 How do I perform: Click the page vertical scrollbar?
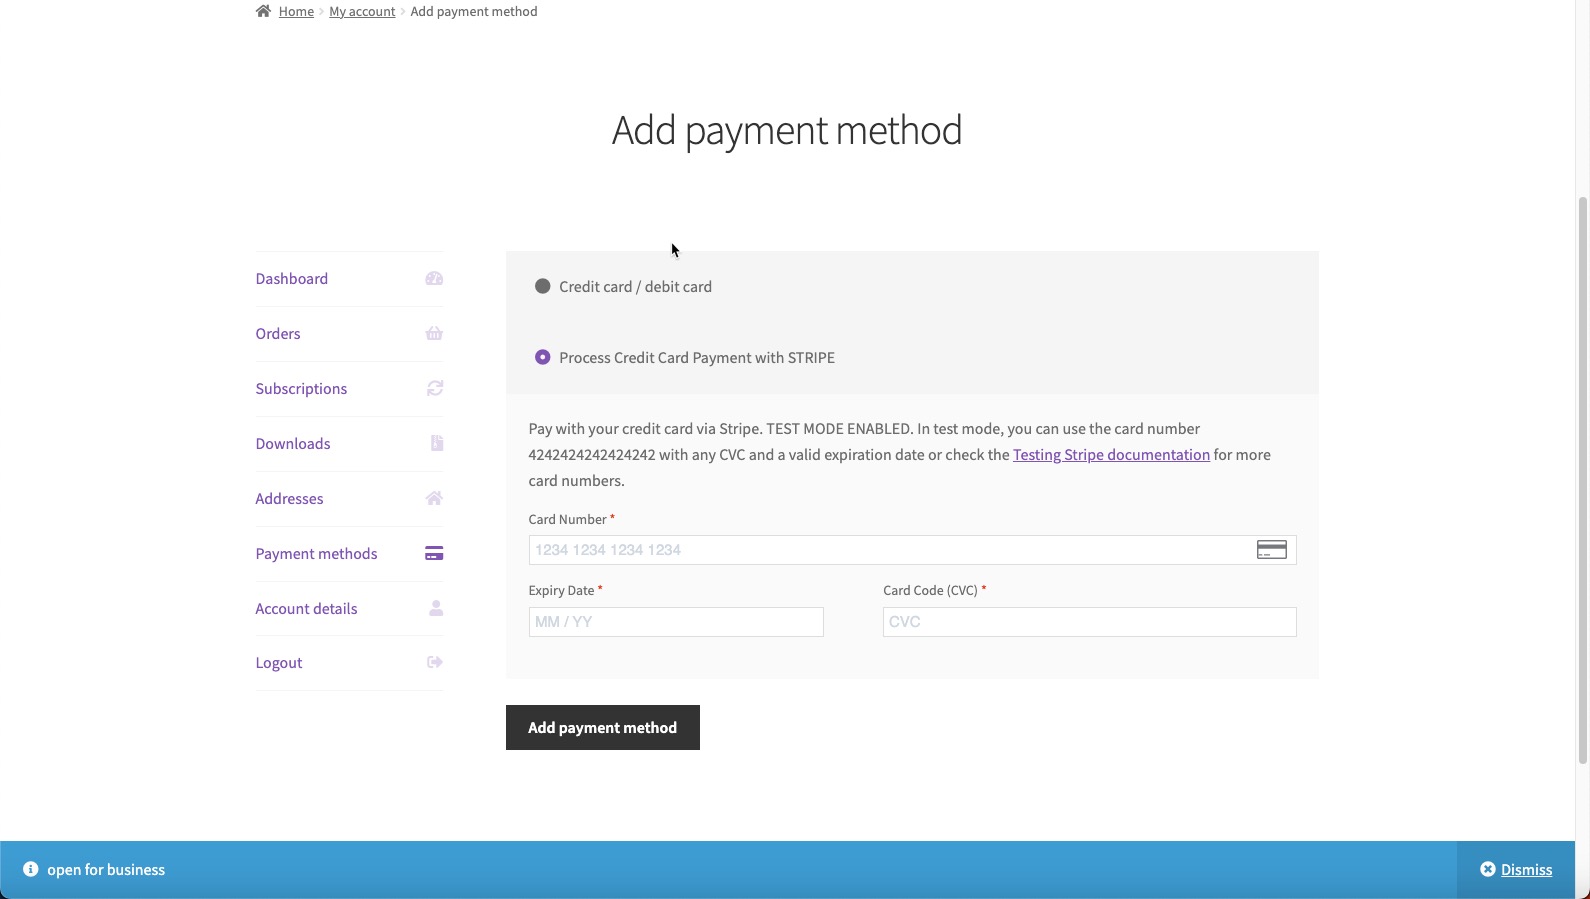[1583, 480]
